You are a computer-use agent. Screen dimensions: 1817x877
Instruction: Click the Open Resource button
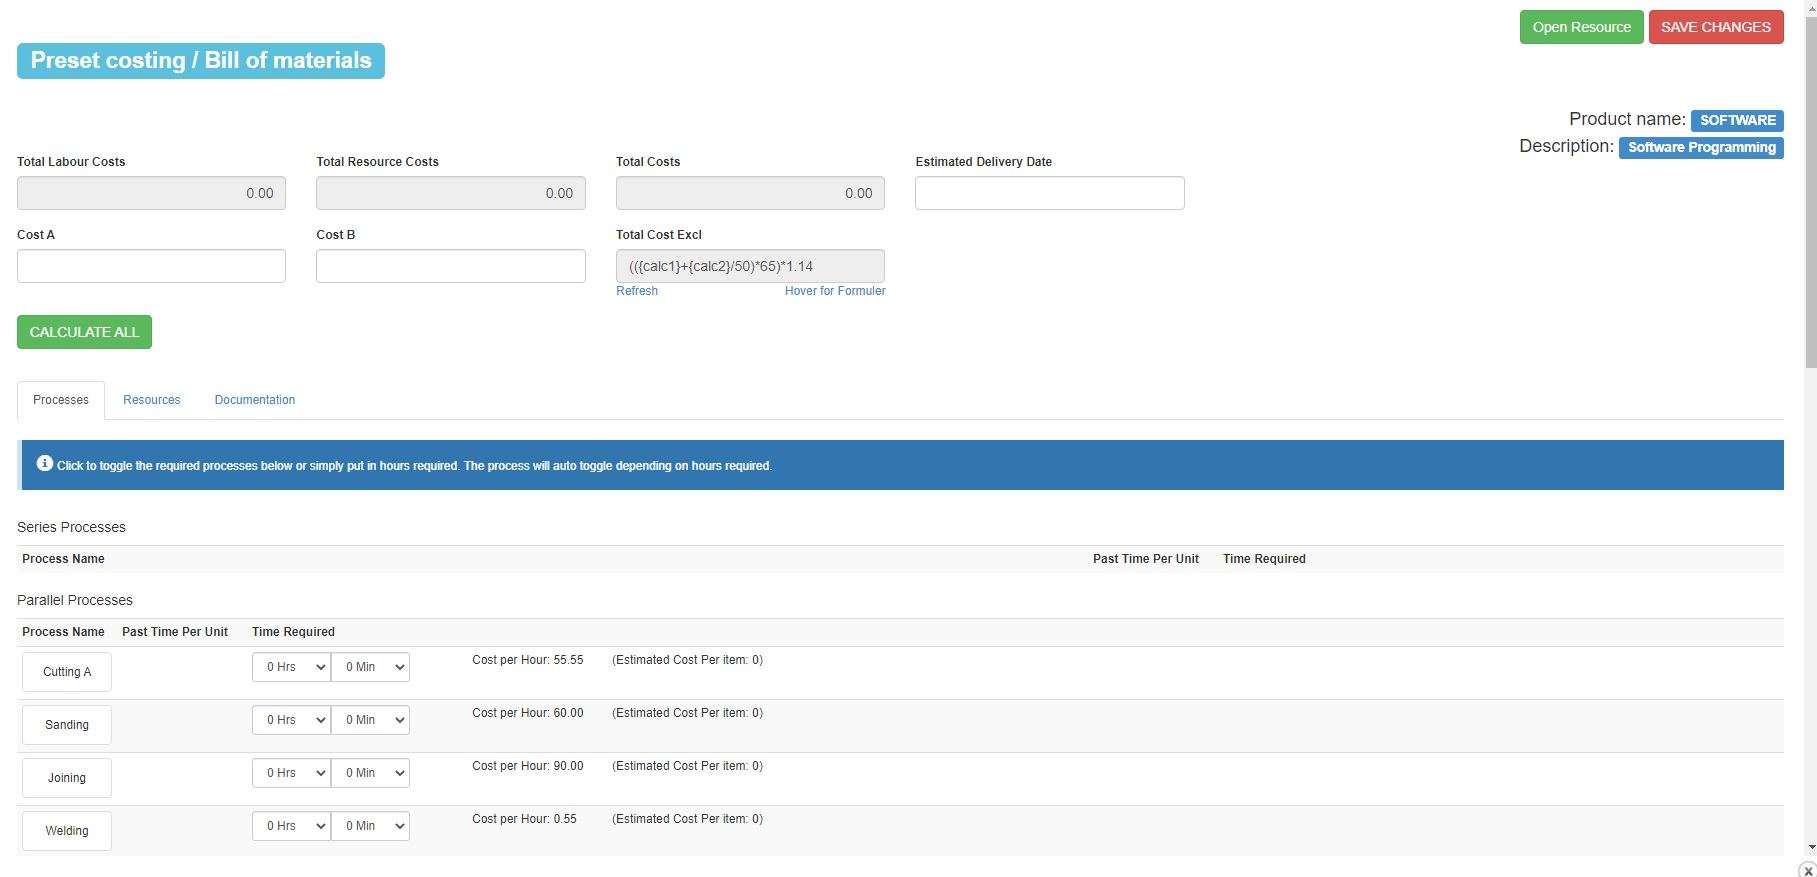pos(1581,27)
